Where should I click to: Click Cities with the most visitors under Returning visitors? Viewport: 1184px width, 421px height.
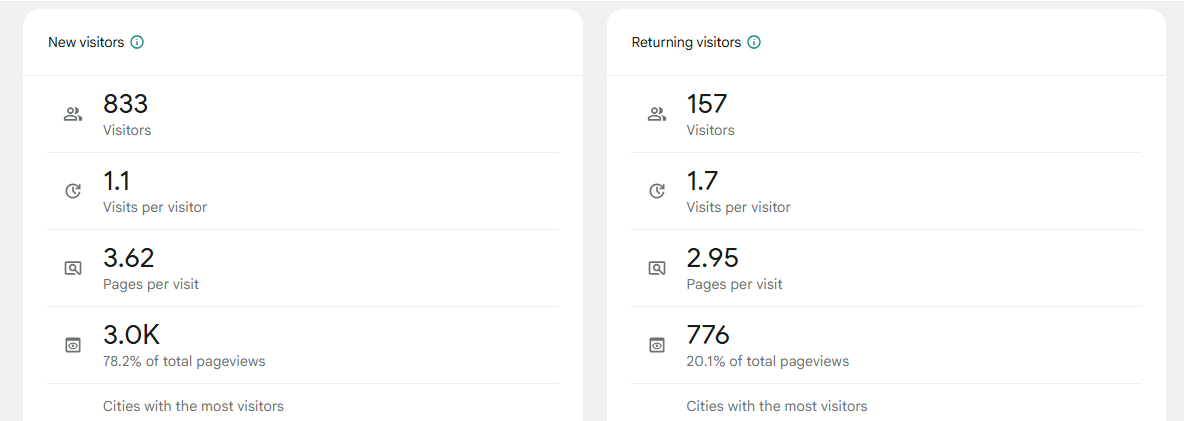[776, 406]
